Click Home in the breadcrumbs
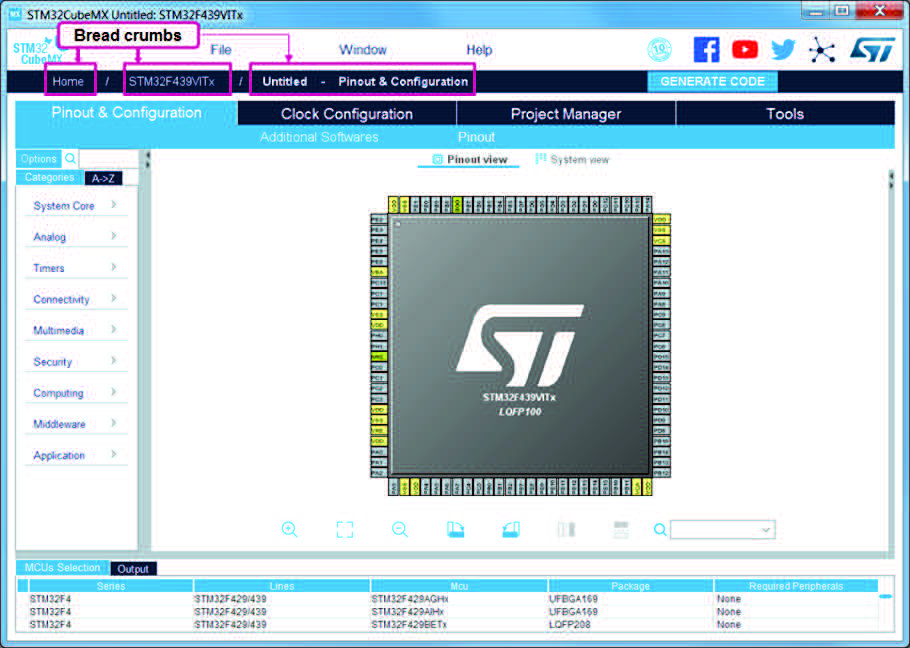The image size is (910, 648). pos(68,82)
